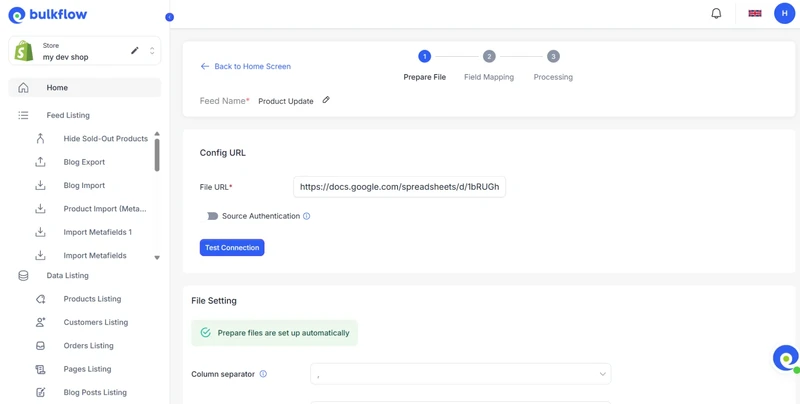Viewport: 800px width, 404px height.
Task: Click the bulkflow logo
Action: 47,15
